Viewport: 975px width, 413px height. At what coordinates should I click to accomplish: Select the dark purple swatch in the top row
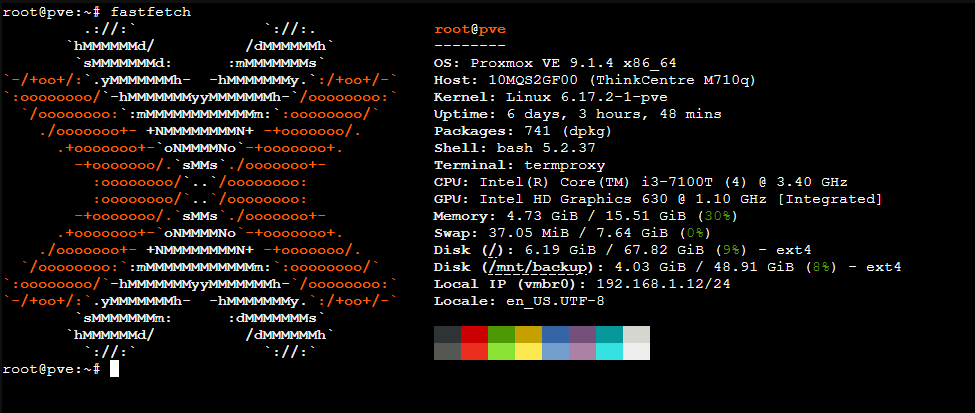[582, 334]
